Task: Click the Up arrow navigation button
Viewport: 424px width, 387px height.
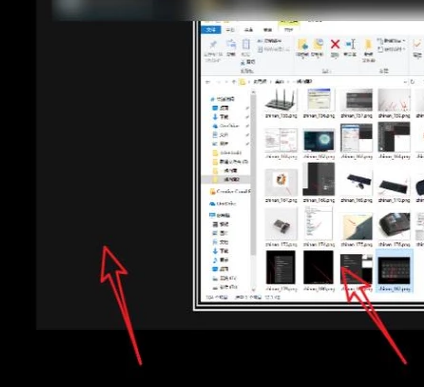Action: click(234, 82)
